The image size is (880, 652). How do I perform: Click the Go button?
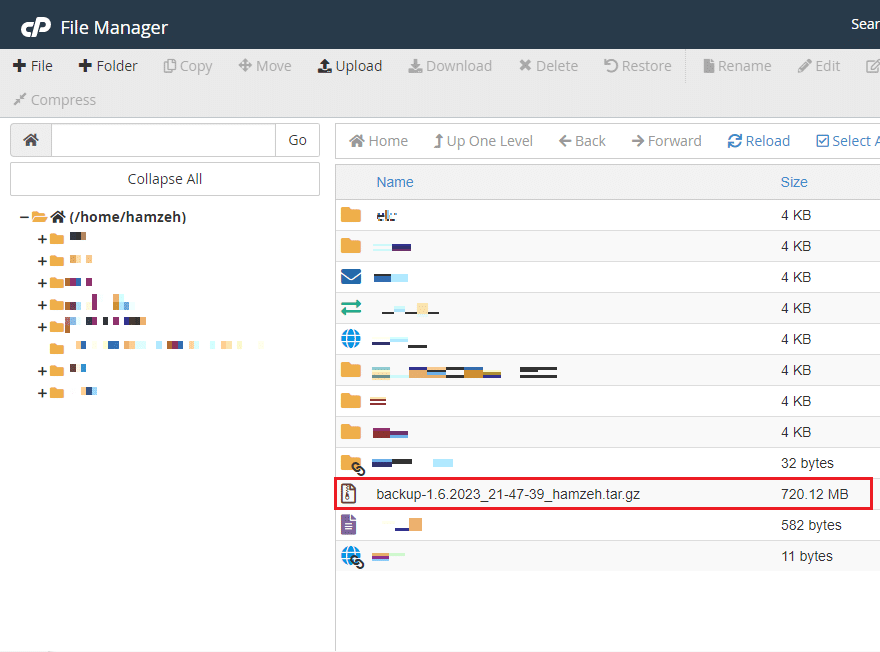click(297, 140)
